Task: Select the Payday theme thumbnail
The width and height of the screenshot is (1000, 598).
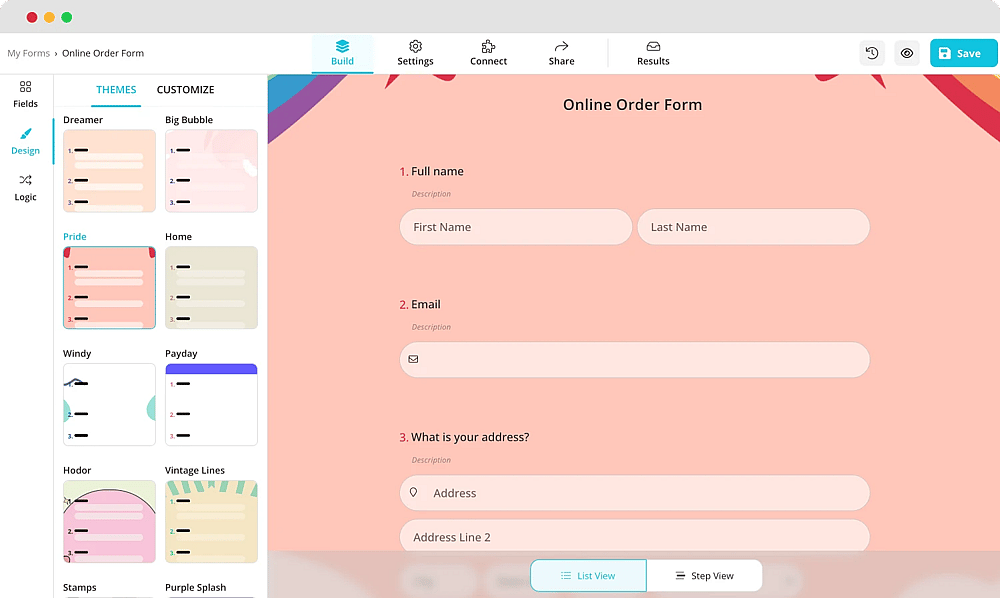Action: pos(211,404)
